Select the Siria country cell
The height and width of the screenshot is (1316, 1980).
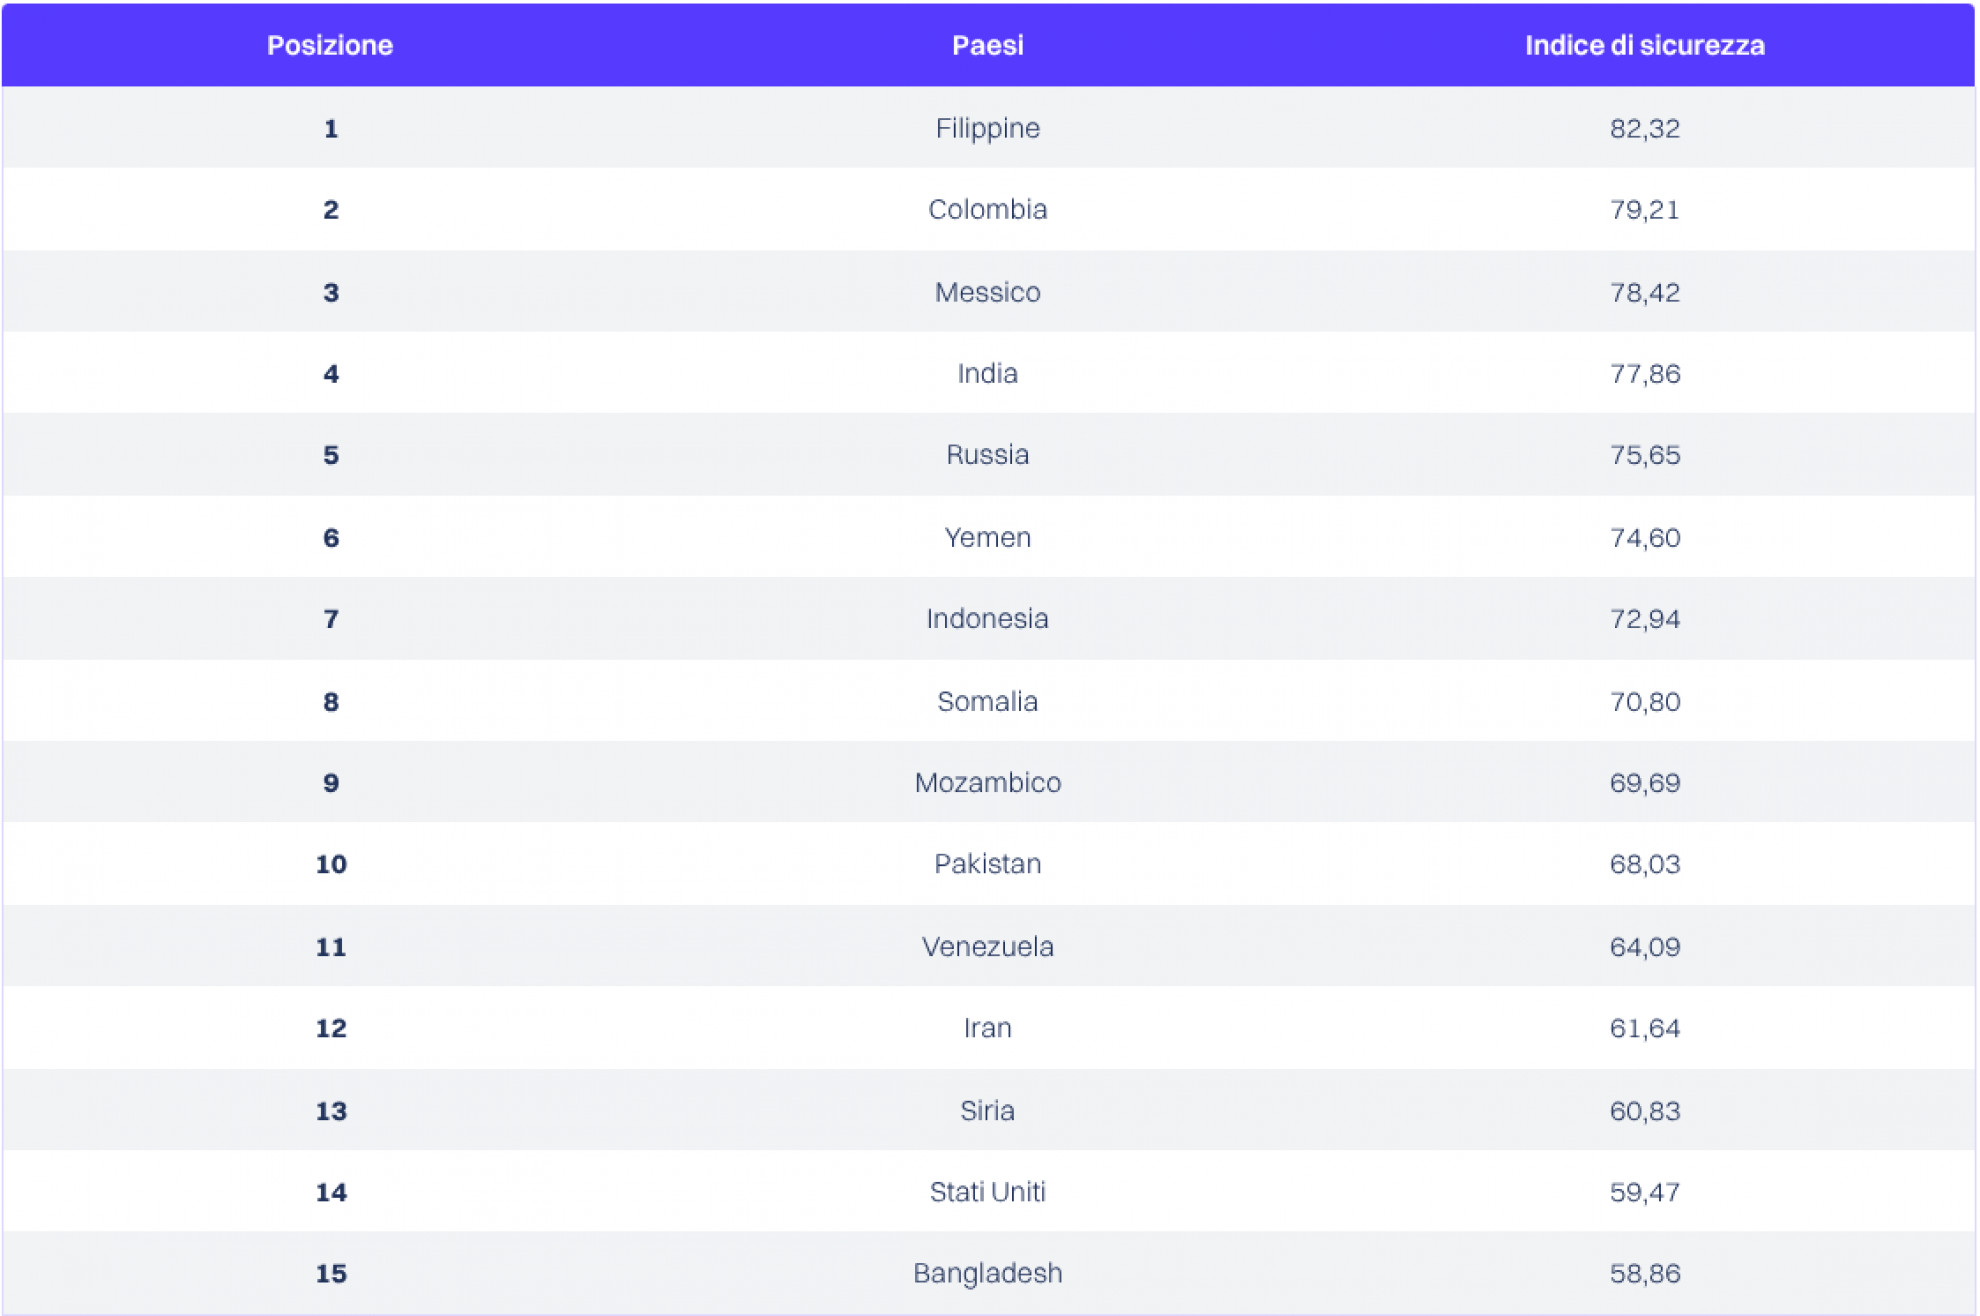coord(987,1110)
